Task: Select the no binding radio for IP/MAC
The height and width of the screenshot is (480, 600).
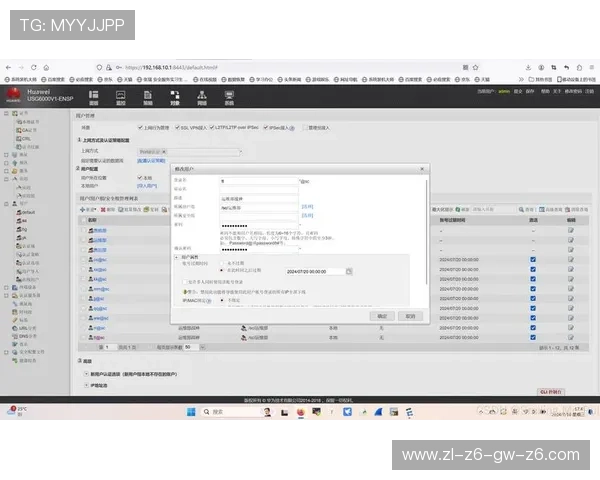Action: (222, 300)
